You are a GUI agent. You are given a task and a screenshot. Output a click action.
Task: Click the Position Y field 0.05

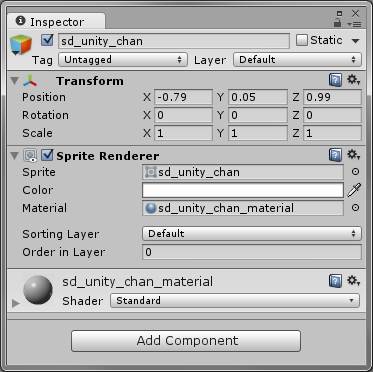pyautogui.click(x=258, y=97)
